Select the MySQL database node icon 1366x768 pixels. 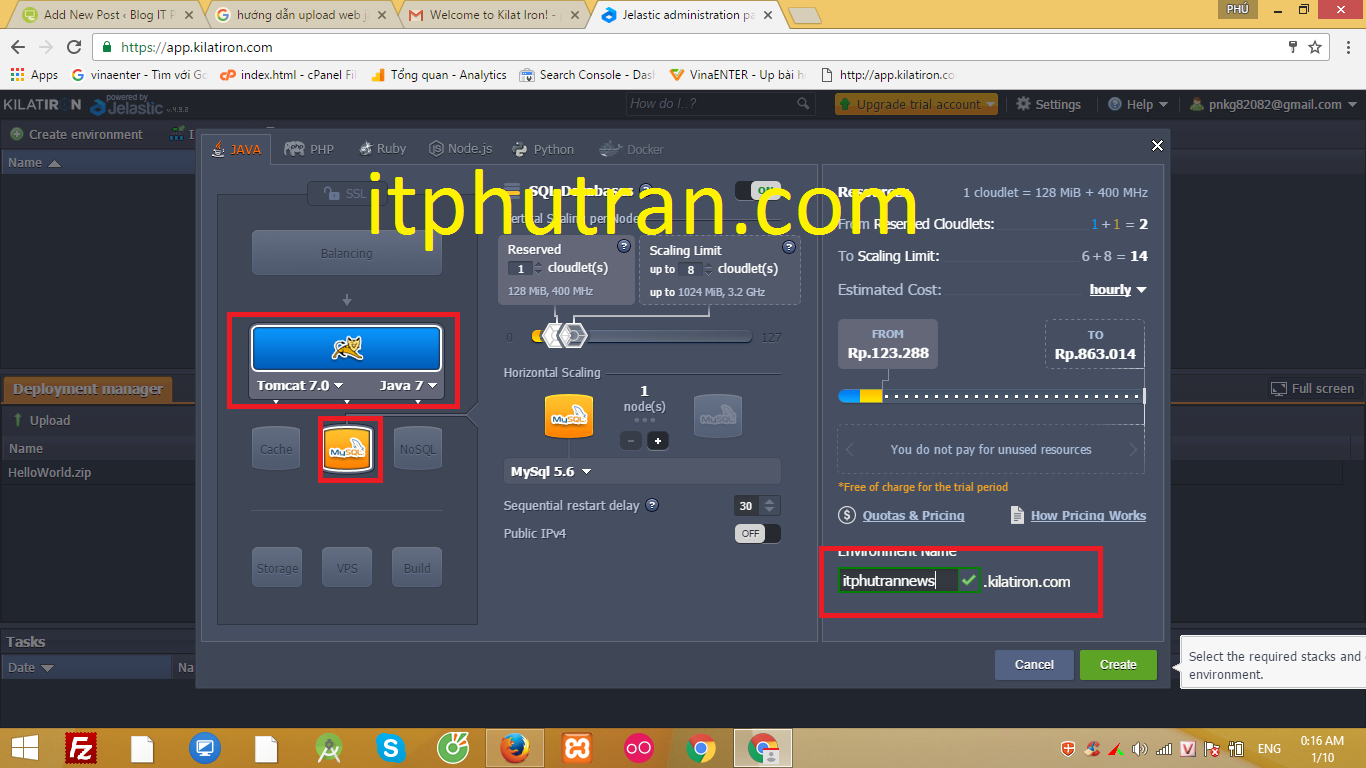point(349,450)
